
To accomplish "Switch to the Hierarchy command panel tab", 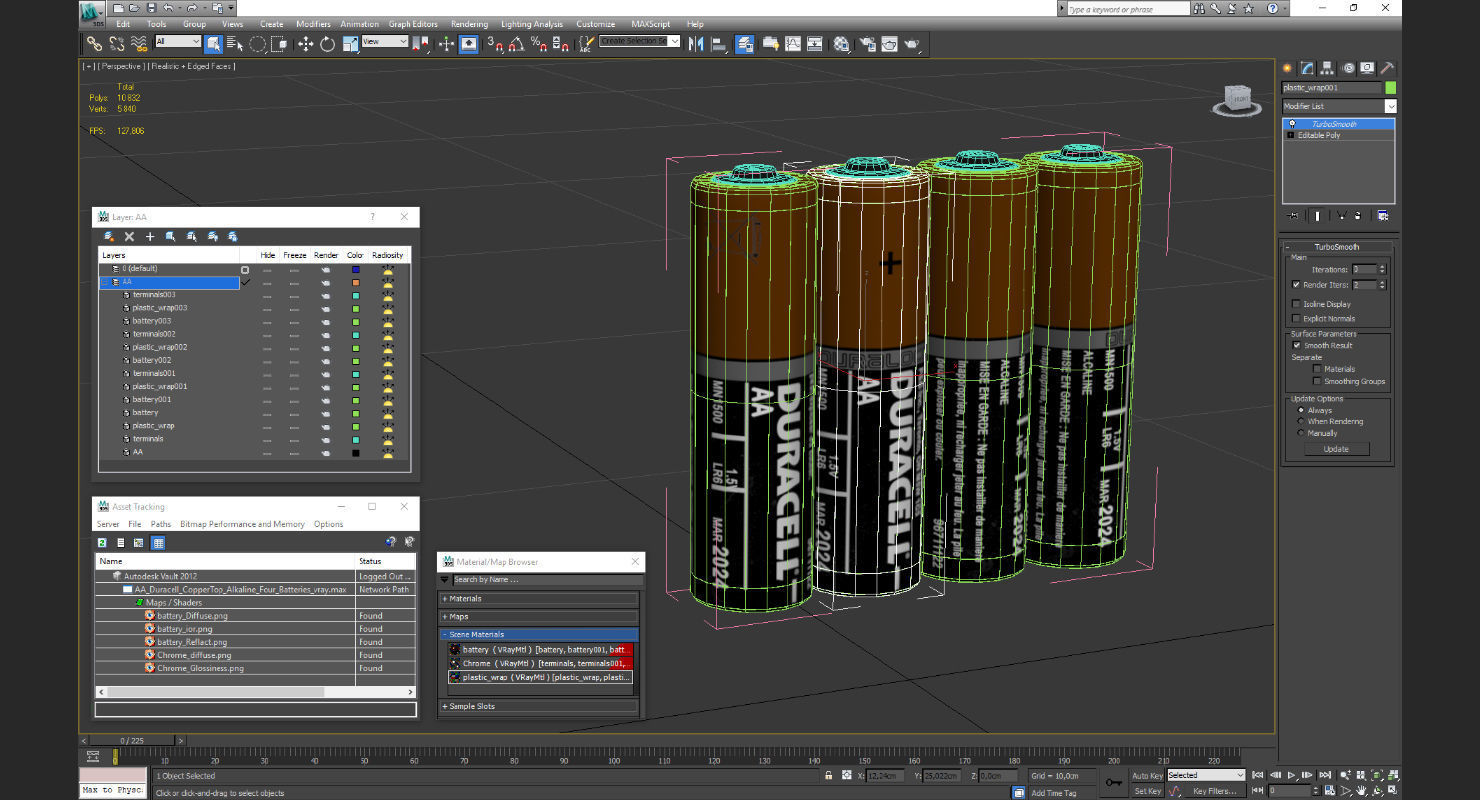I will pos(1327,68).
